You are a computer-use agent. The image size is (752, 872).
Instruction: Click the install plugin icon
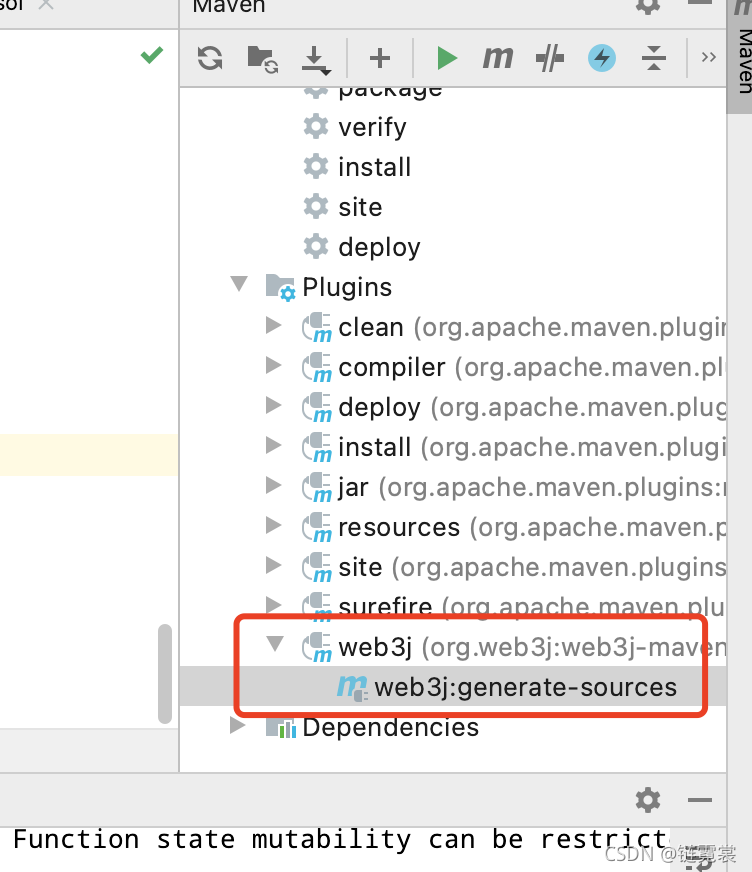pos(316,448)
